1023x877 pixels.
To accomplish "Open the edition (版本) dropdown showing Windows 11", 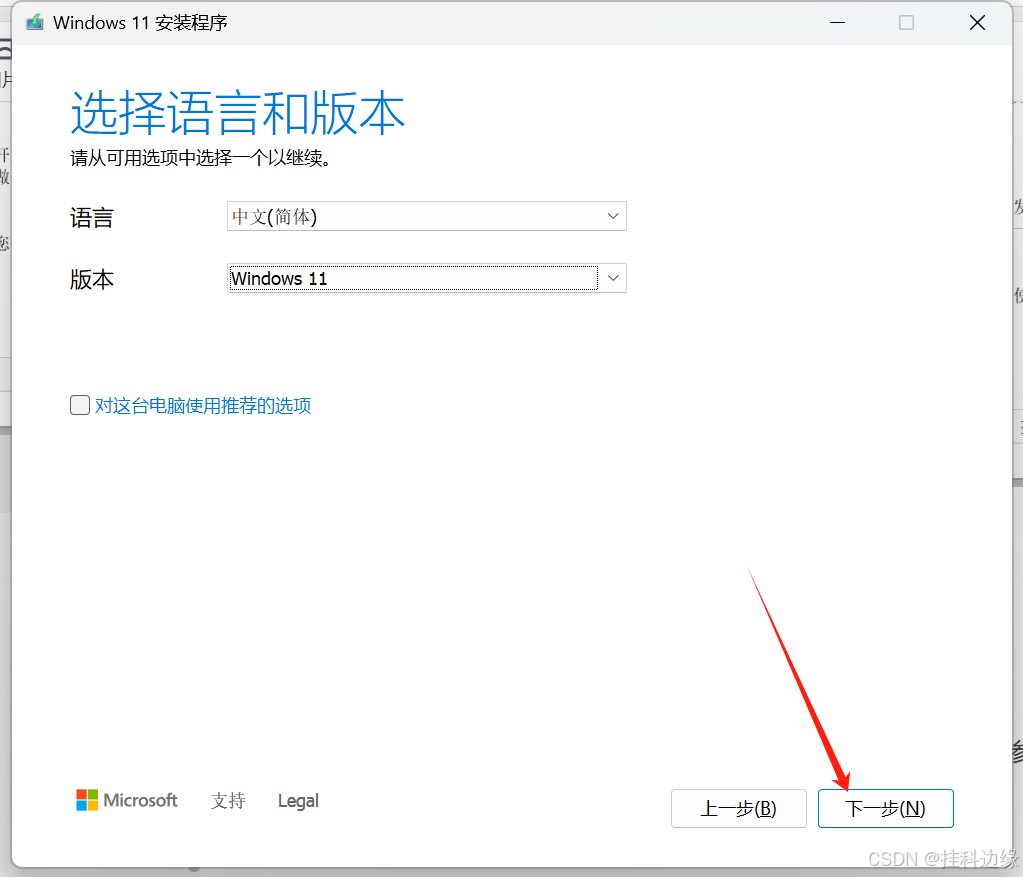I will coord(427,278).
